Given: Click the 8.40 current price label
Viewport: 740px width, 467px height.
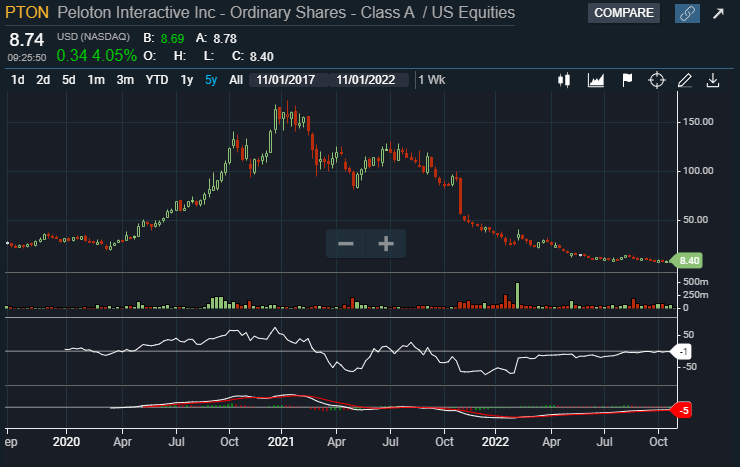Looking at the screenshot, I should [687, 261].
